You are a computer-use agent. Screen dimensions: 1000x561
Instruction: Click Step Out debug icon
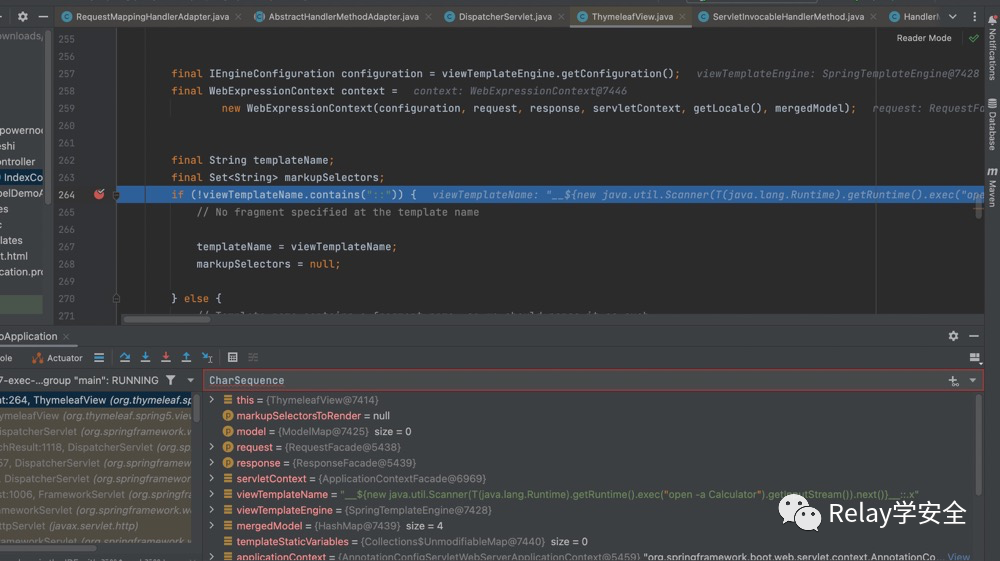click(186, 358)
